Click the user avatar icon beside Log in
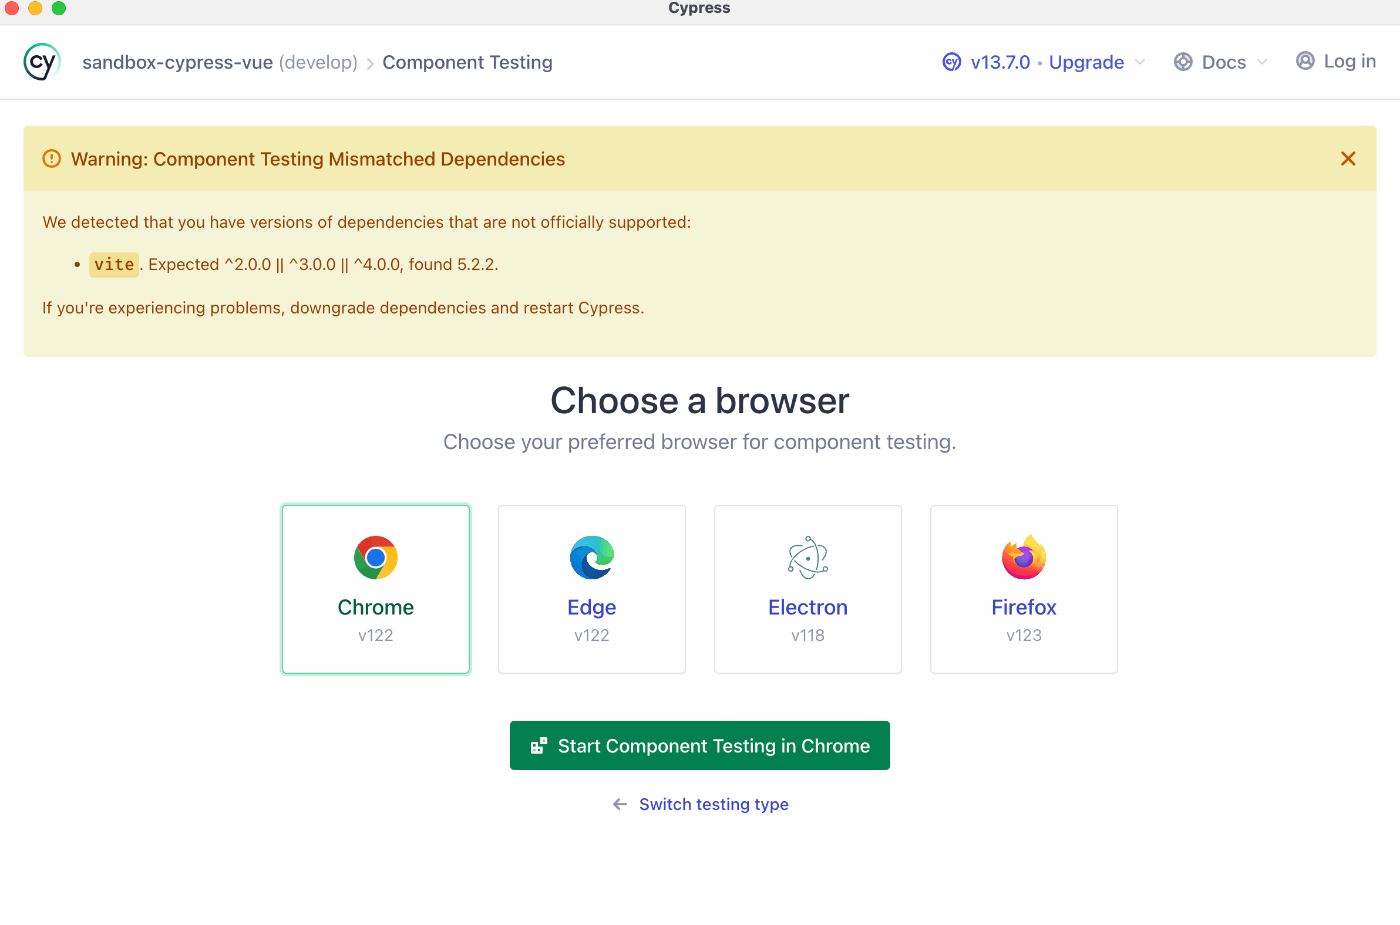The height and width of the screenshot is (925, 1400). (x=1305, y=61)
